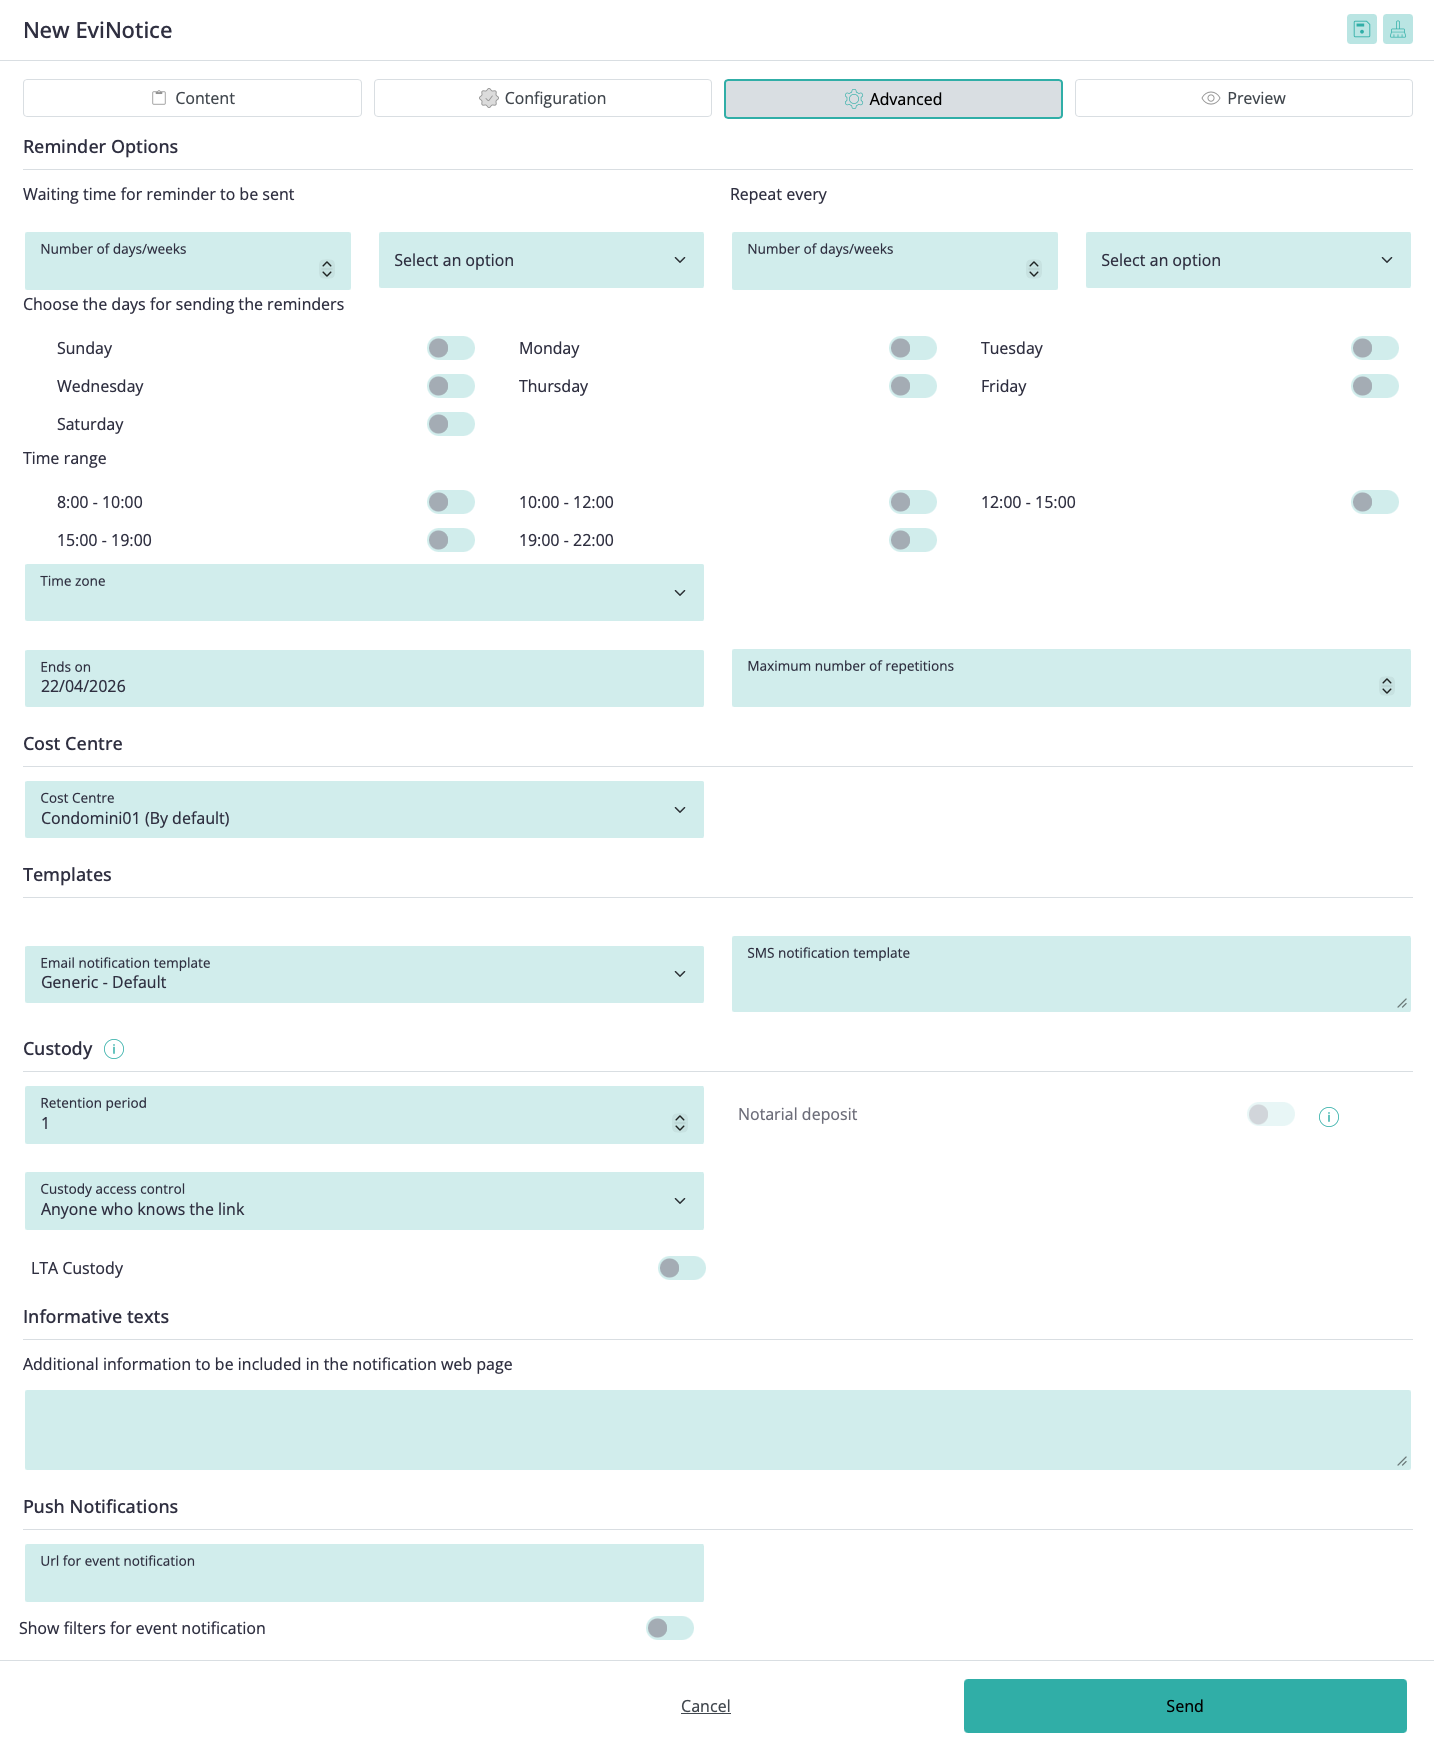
Task: Click the Send button
Action: coord(1184,1706)
